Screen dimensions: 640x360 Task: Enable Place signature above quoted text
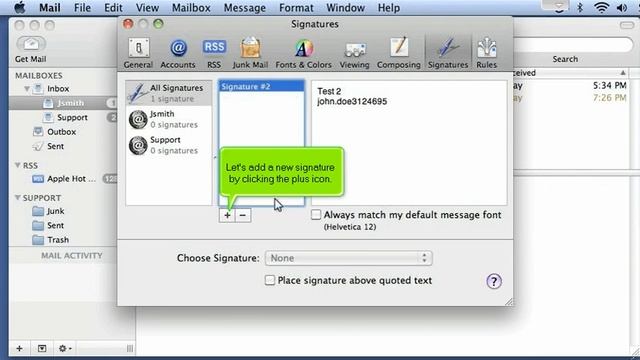point(269,280)
